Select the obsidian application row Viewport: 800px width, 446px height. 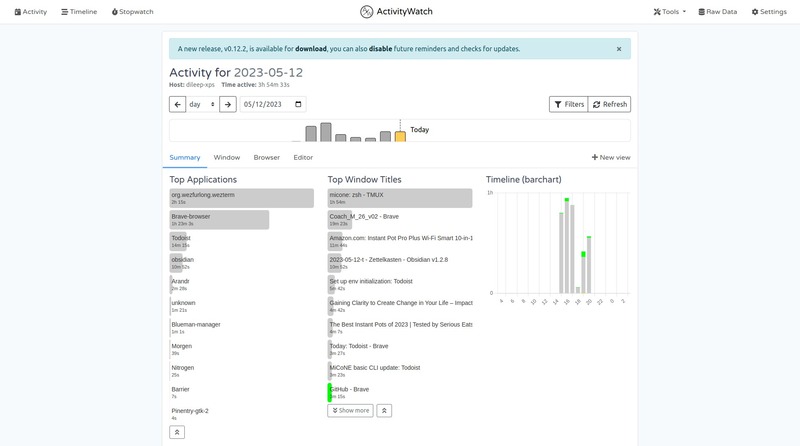[x=241, y=263]
